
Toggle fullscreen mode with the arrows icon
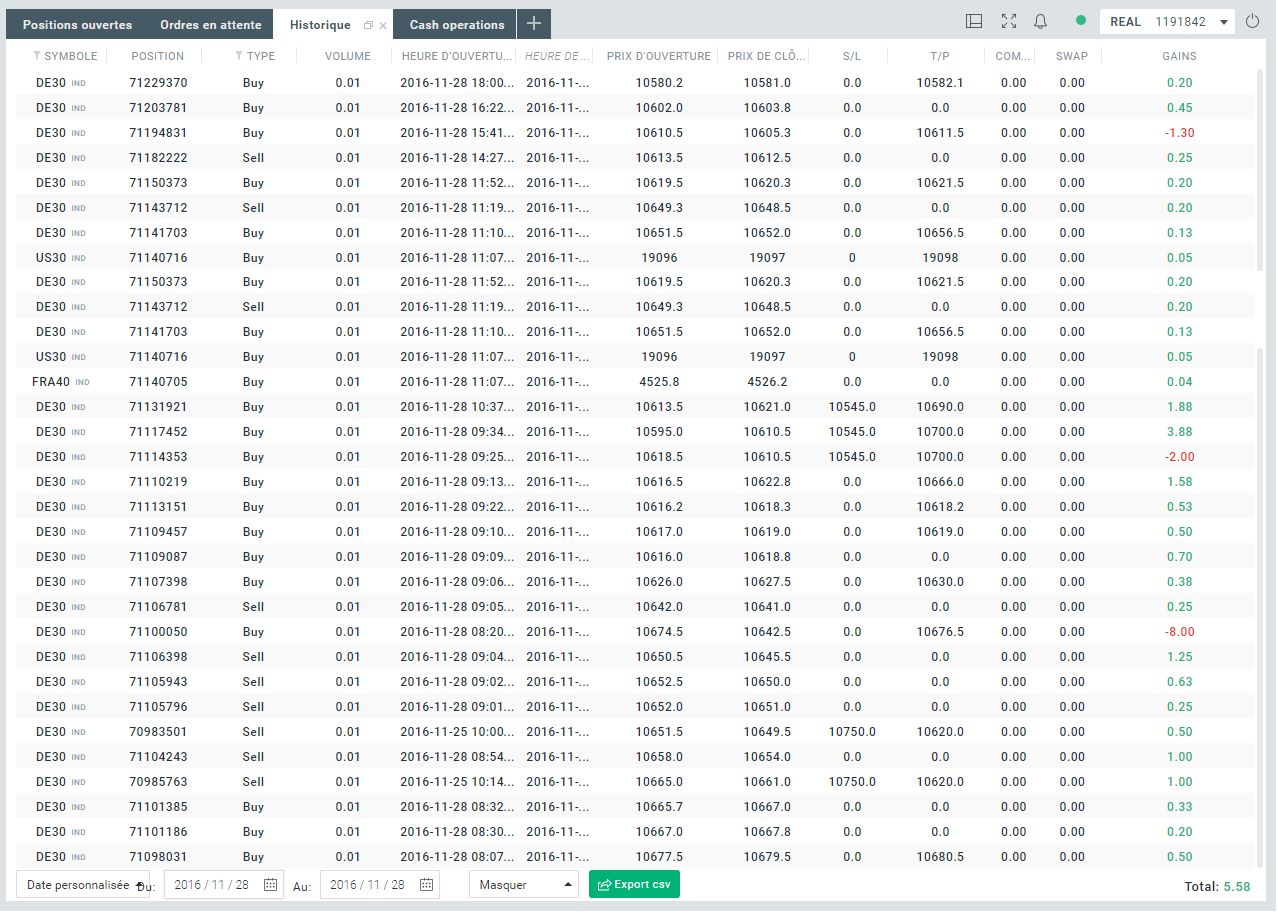[x=1008, y=22]
